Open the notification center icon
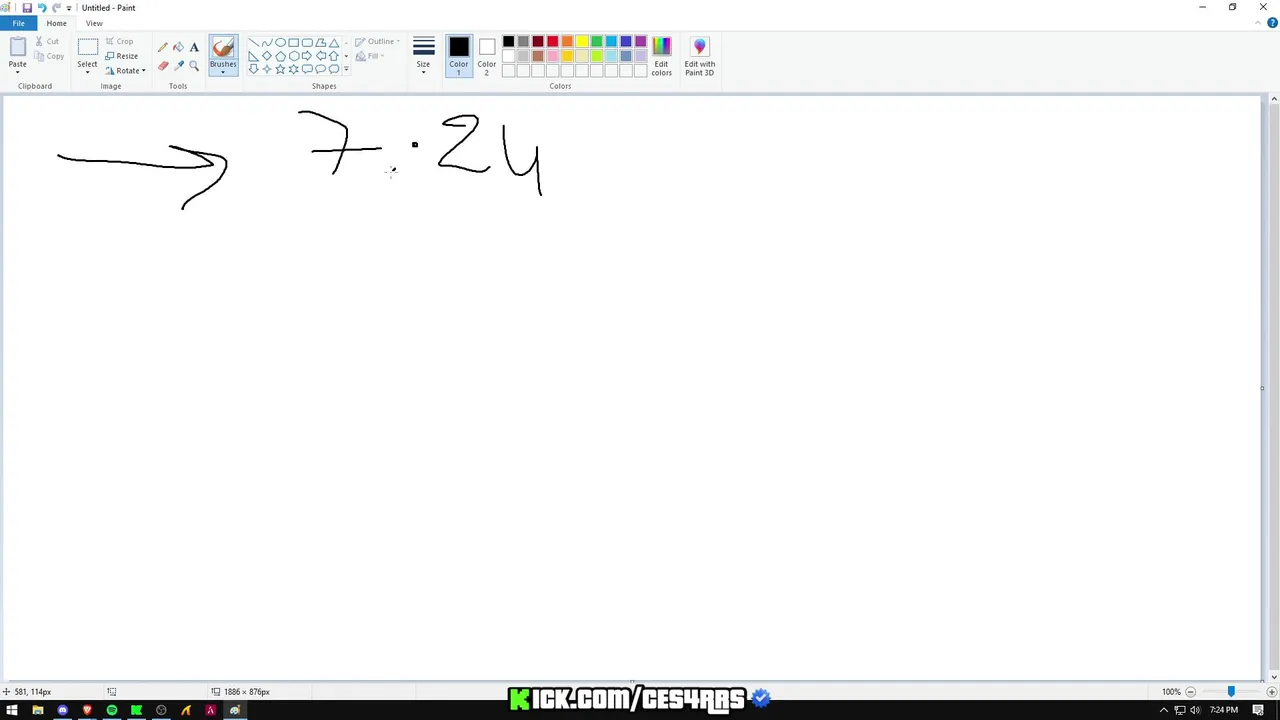This screenshot has width=1280, height=720. pos(1258,711)
